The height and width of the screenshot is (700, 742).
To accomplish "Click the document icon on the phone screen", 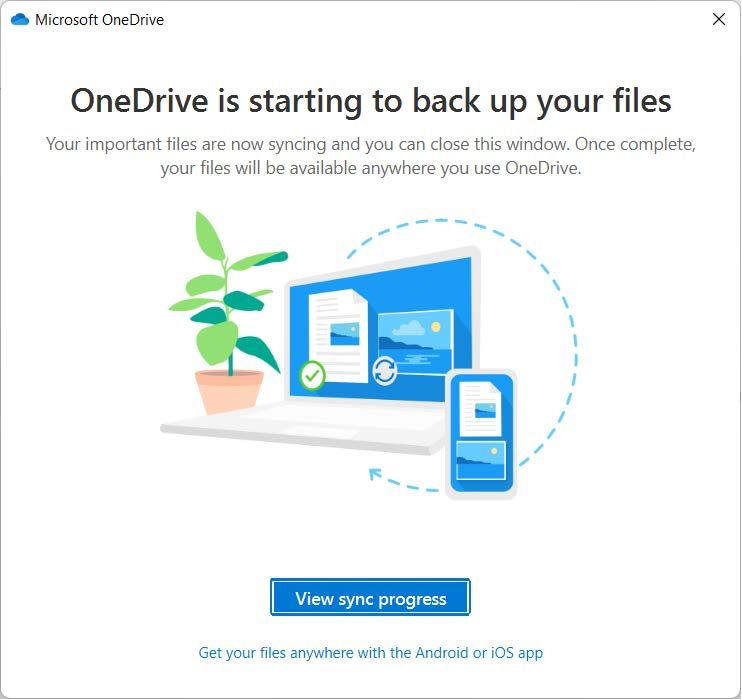I will coord(480,410).
